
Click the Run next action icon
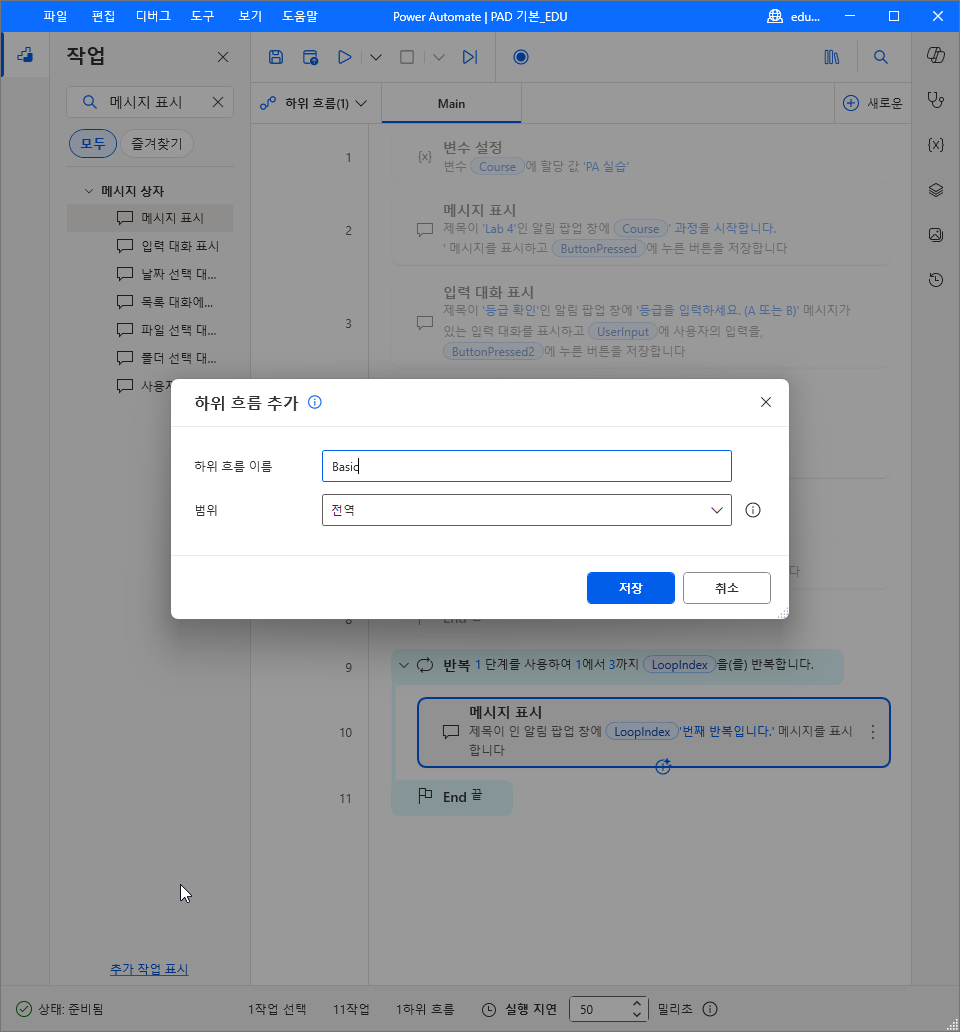point(470,57)
